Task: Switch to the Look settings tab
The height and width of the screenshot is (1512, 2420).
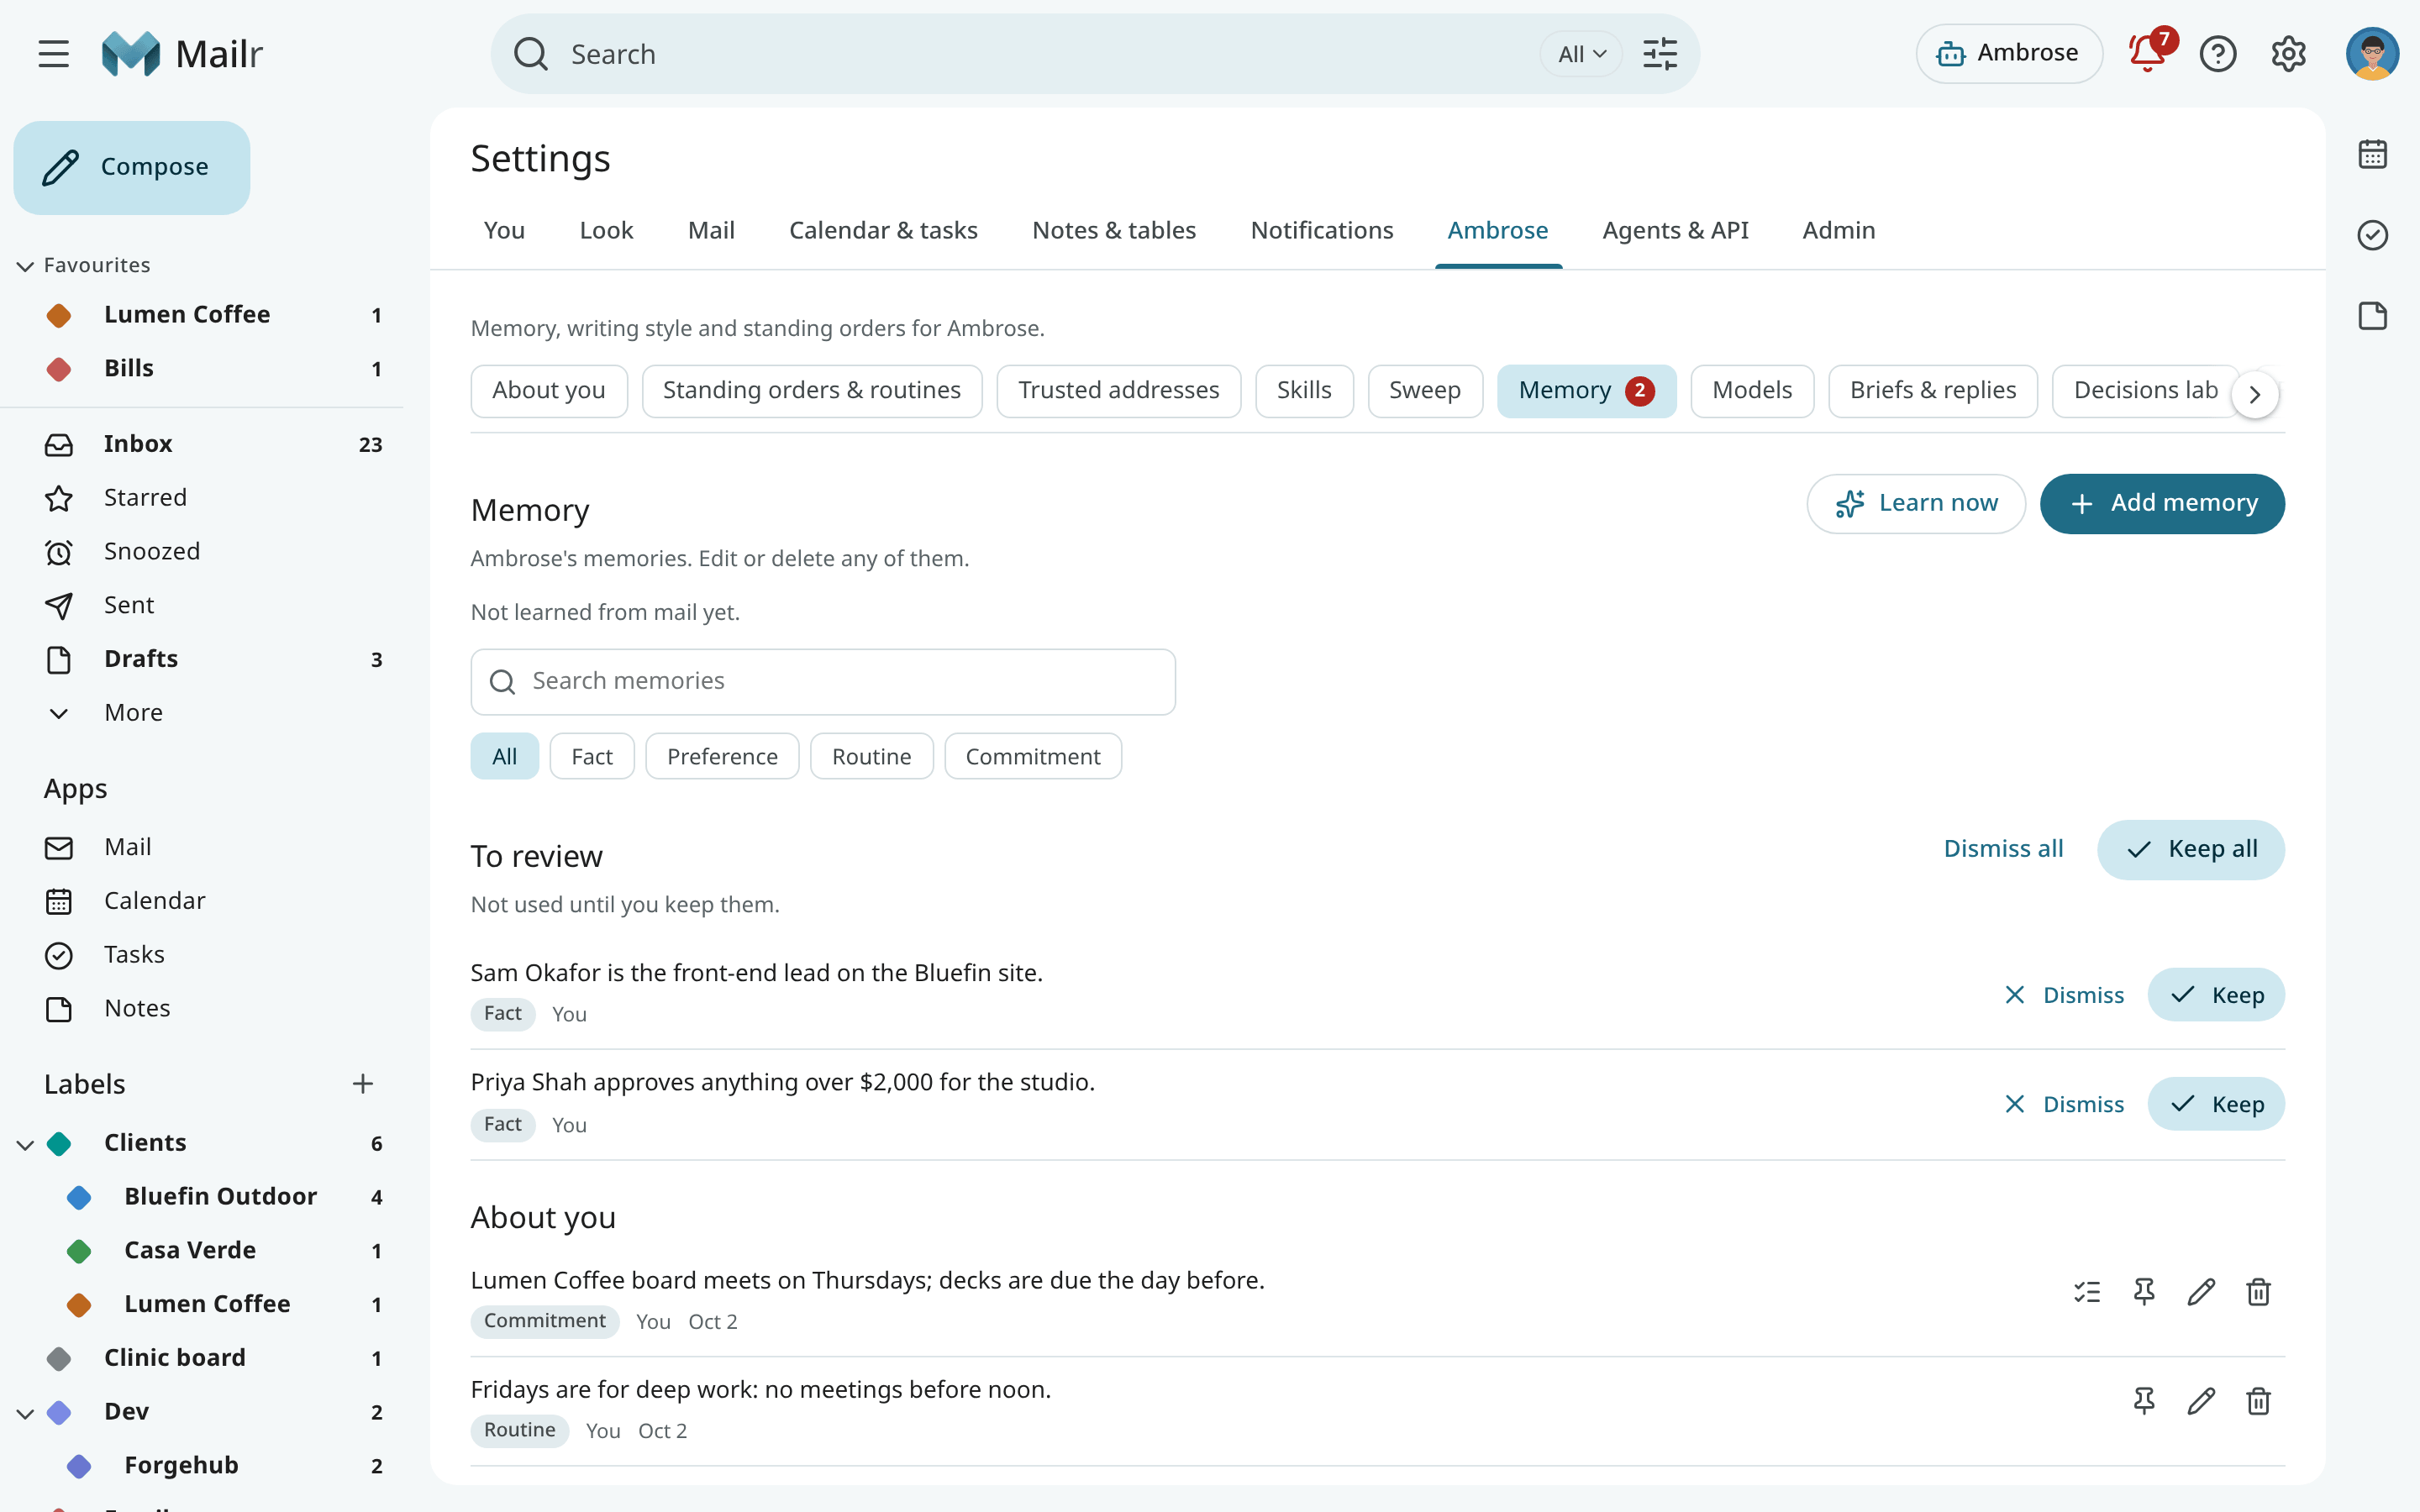Action: (x=606, y=230)
